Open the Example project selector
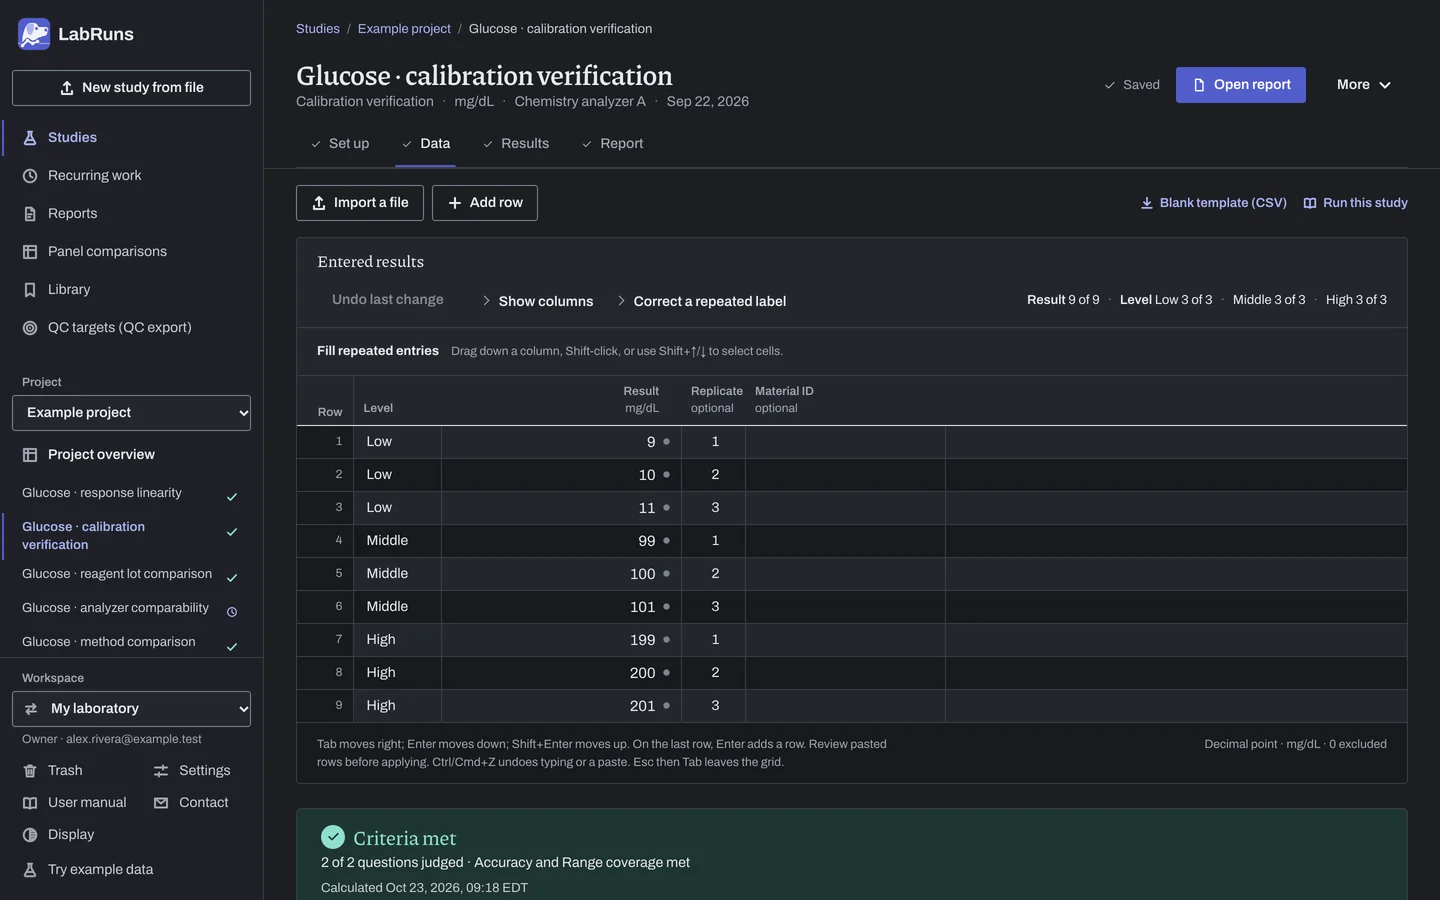1440x900 pixels. tap(131, 413)
